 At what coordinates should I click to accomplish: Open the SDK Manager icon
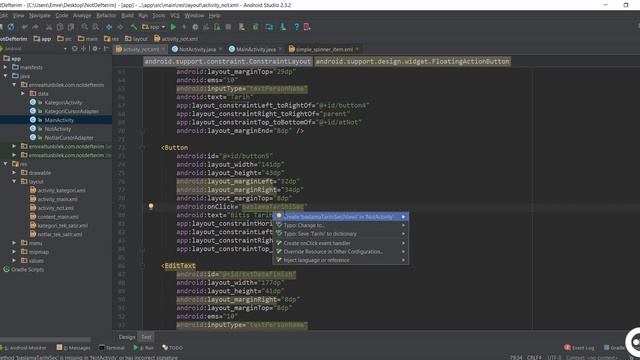283,27
